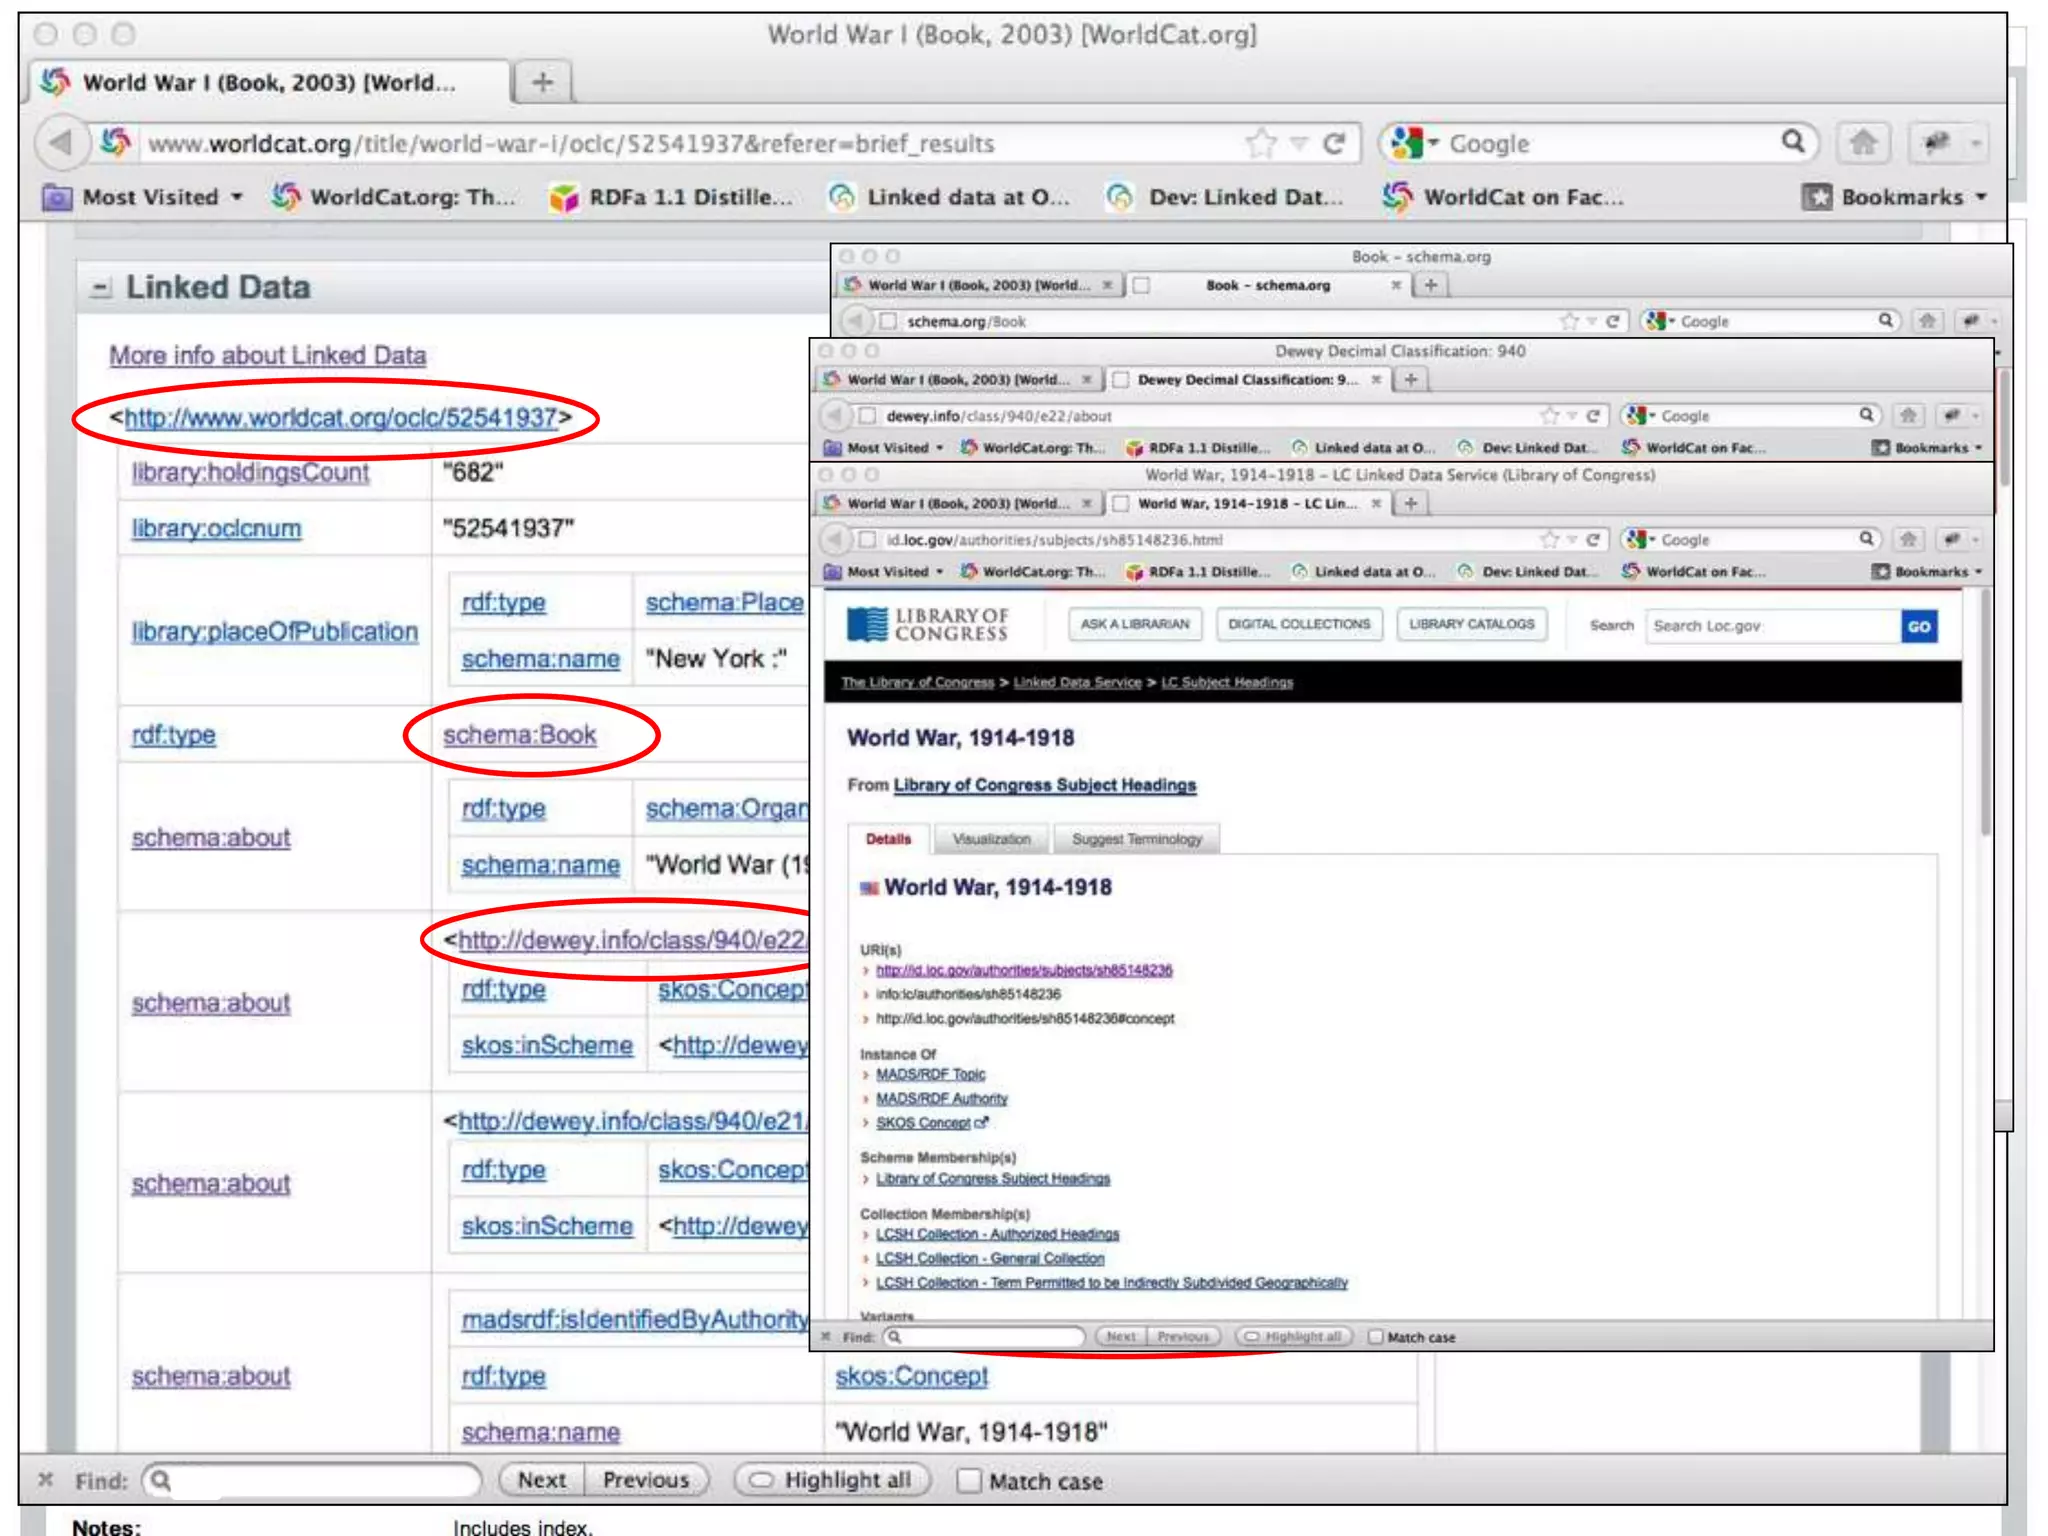2048x1536 pixels.
Task: Enable Match case in Library of Congress window
Action: pos(1376,1337)
